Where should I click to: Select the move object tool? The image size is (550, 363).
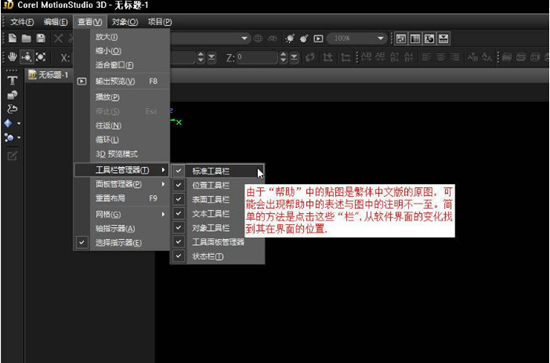(27, 57)
